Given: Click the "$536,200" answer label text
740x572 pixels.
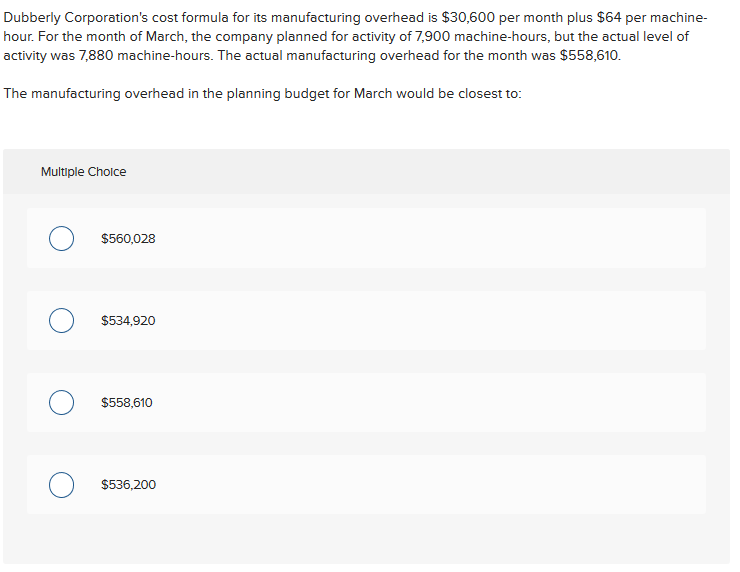Looking at the screenshot, I should point(128,485).
